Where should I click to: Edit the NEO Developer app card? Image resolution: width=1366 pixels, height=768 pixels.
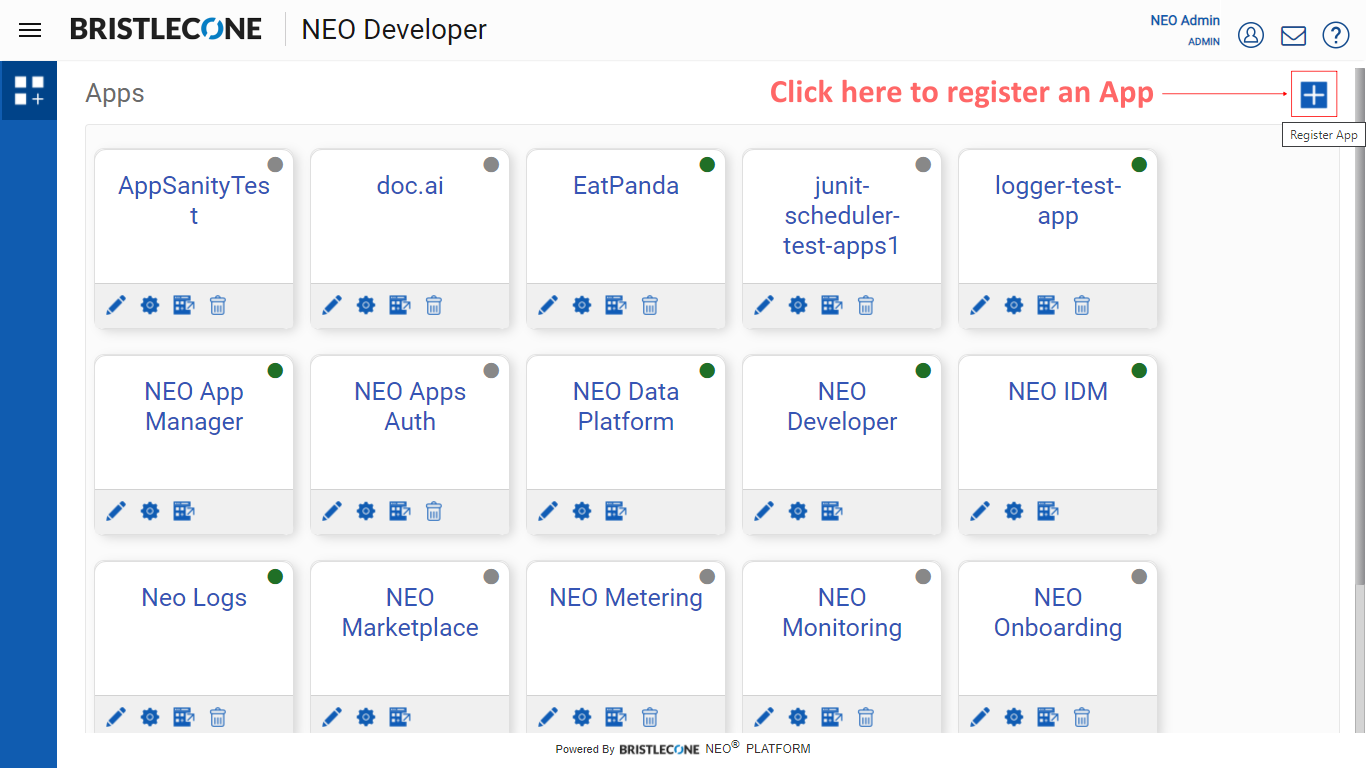[764, 511]
